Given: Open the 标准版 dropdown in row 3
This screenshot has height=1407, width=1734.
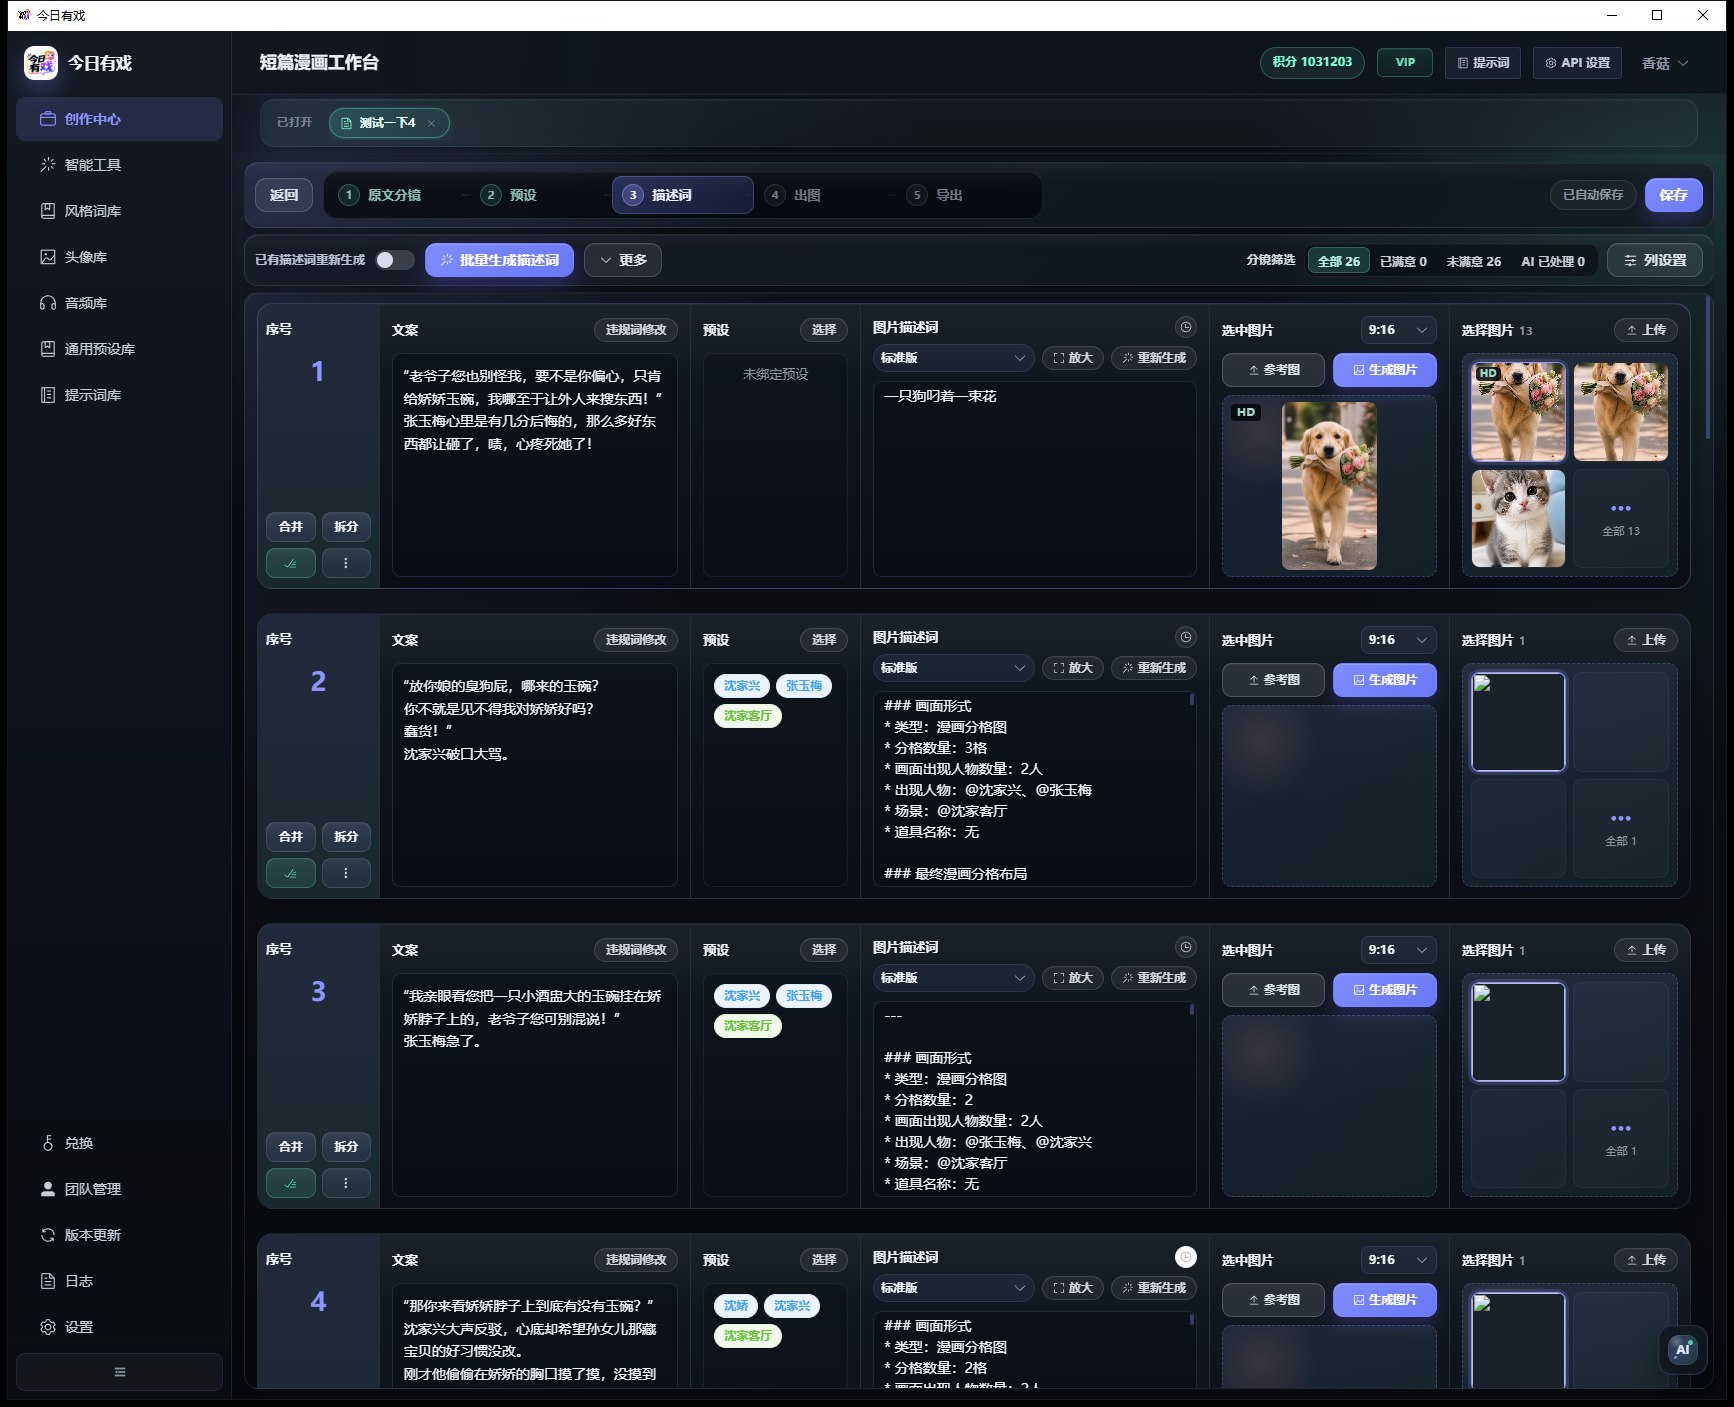Looking at the screenshot, I should 952,978.
